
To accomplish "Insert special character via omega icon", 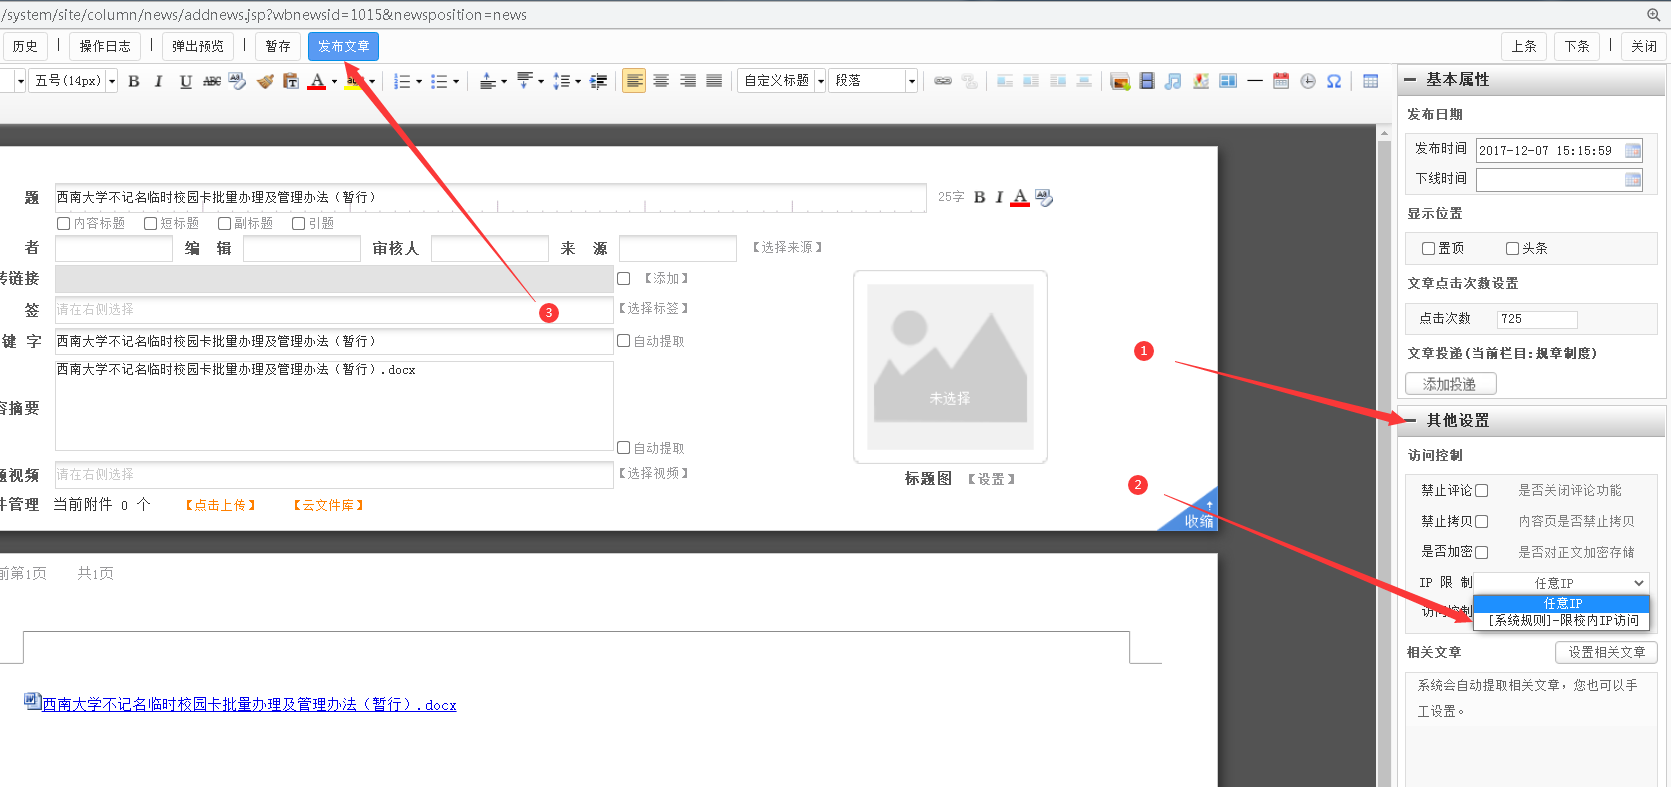I will 1334,81.
